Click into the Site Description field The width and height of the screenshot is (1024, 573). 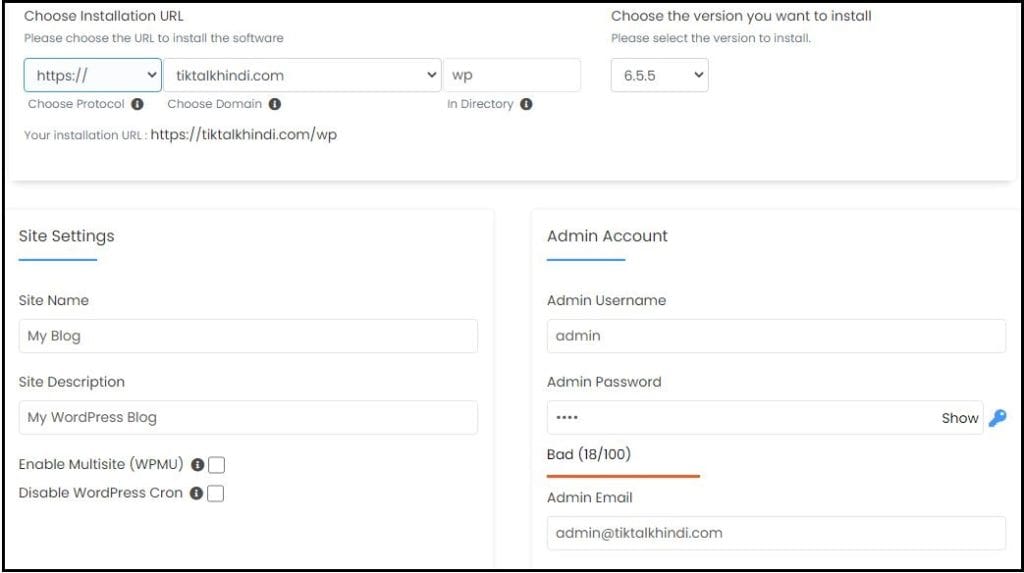click(248, 418)
